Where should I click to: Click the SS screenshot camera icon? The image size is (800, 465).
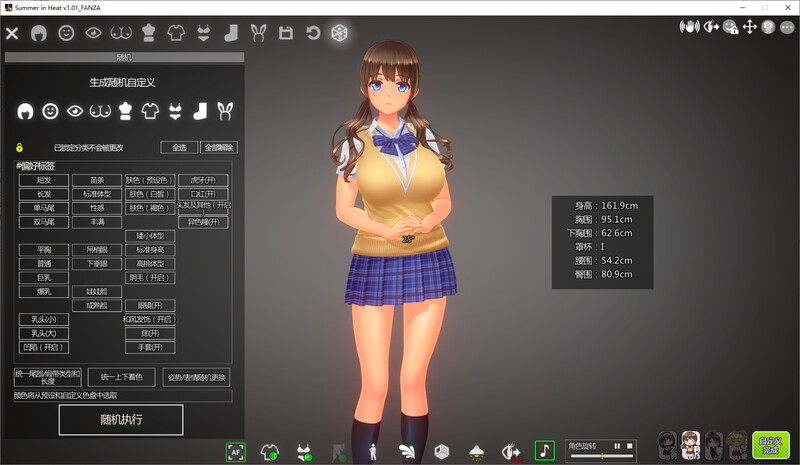click(768, 27)
